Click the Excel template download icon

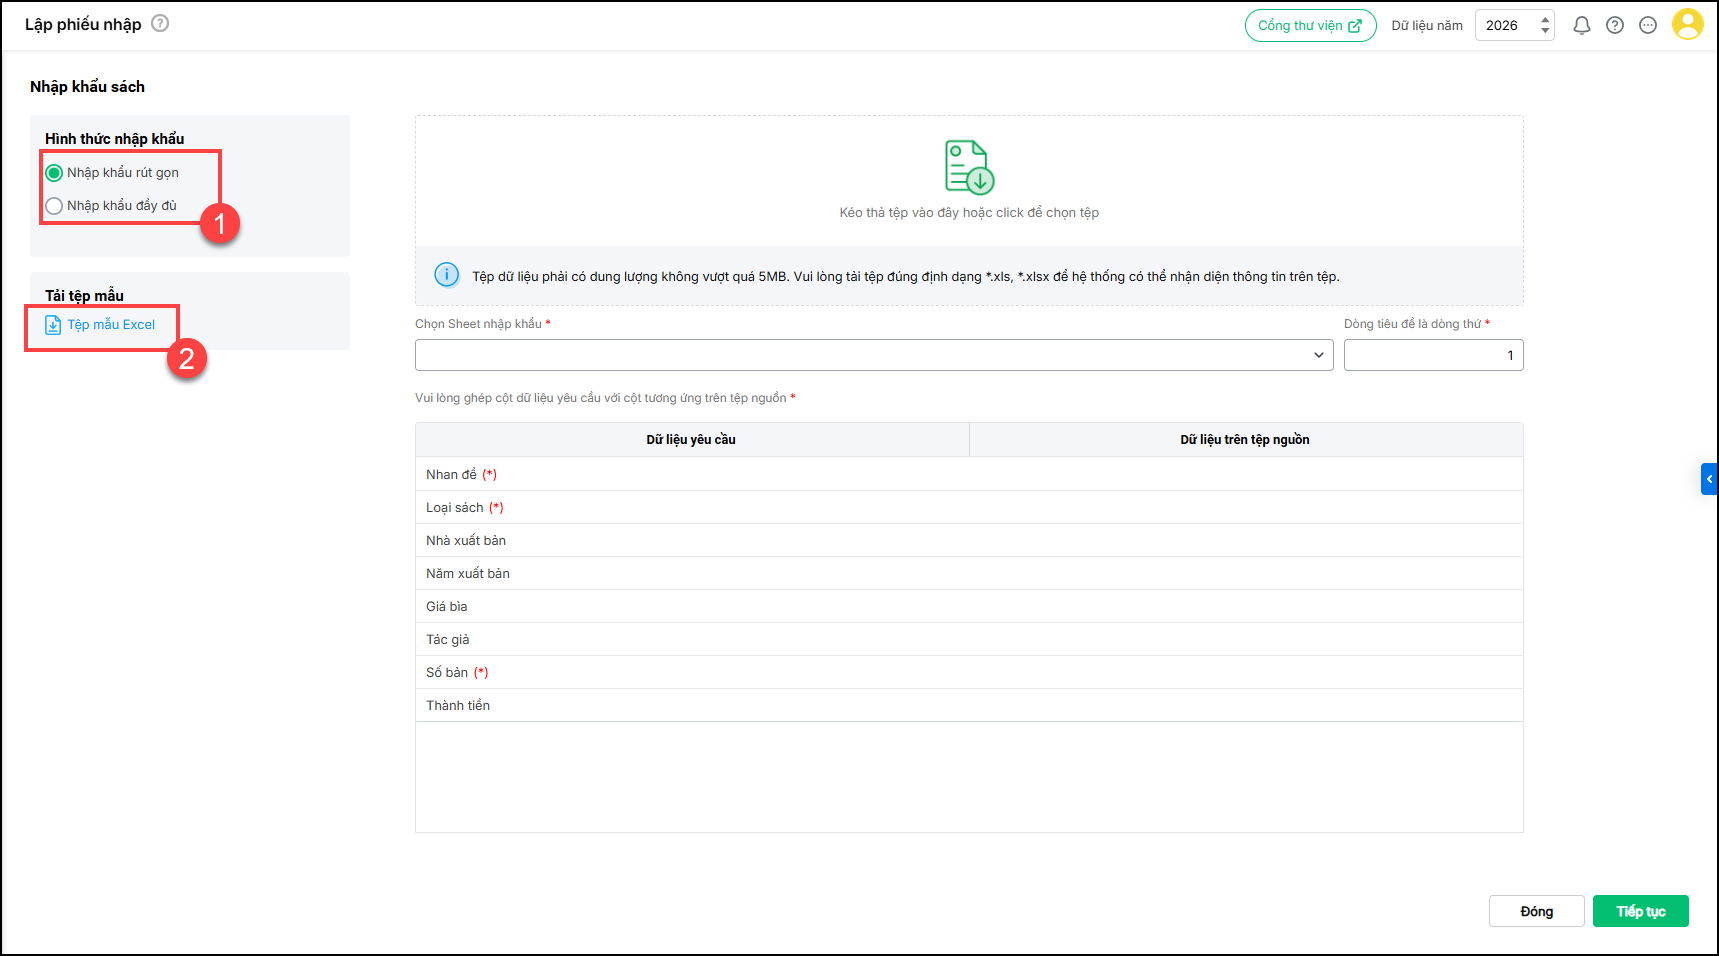click(x=53, y=325)
